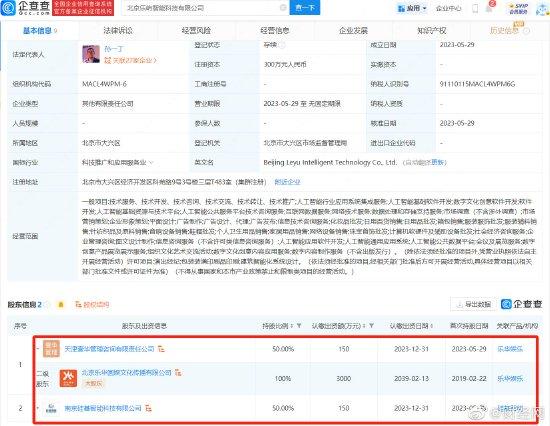Open the notification bell with red badge
The width and height of the screenshot is (550, 426).
click(x=489, y=8)
